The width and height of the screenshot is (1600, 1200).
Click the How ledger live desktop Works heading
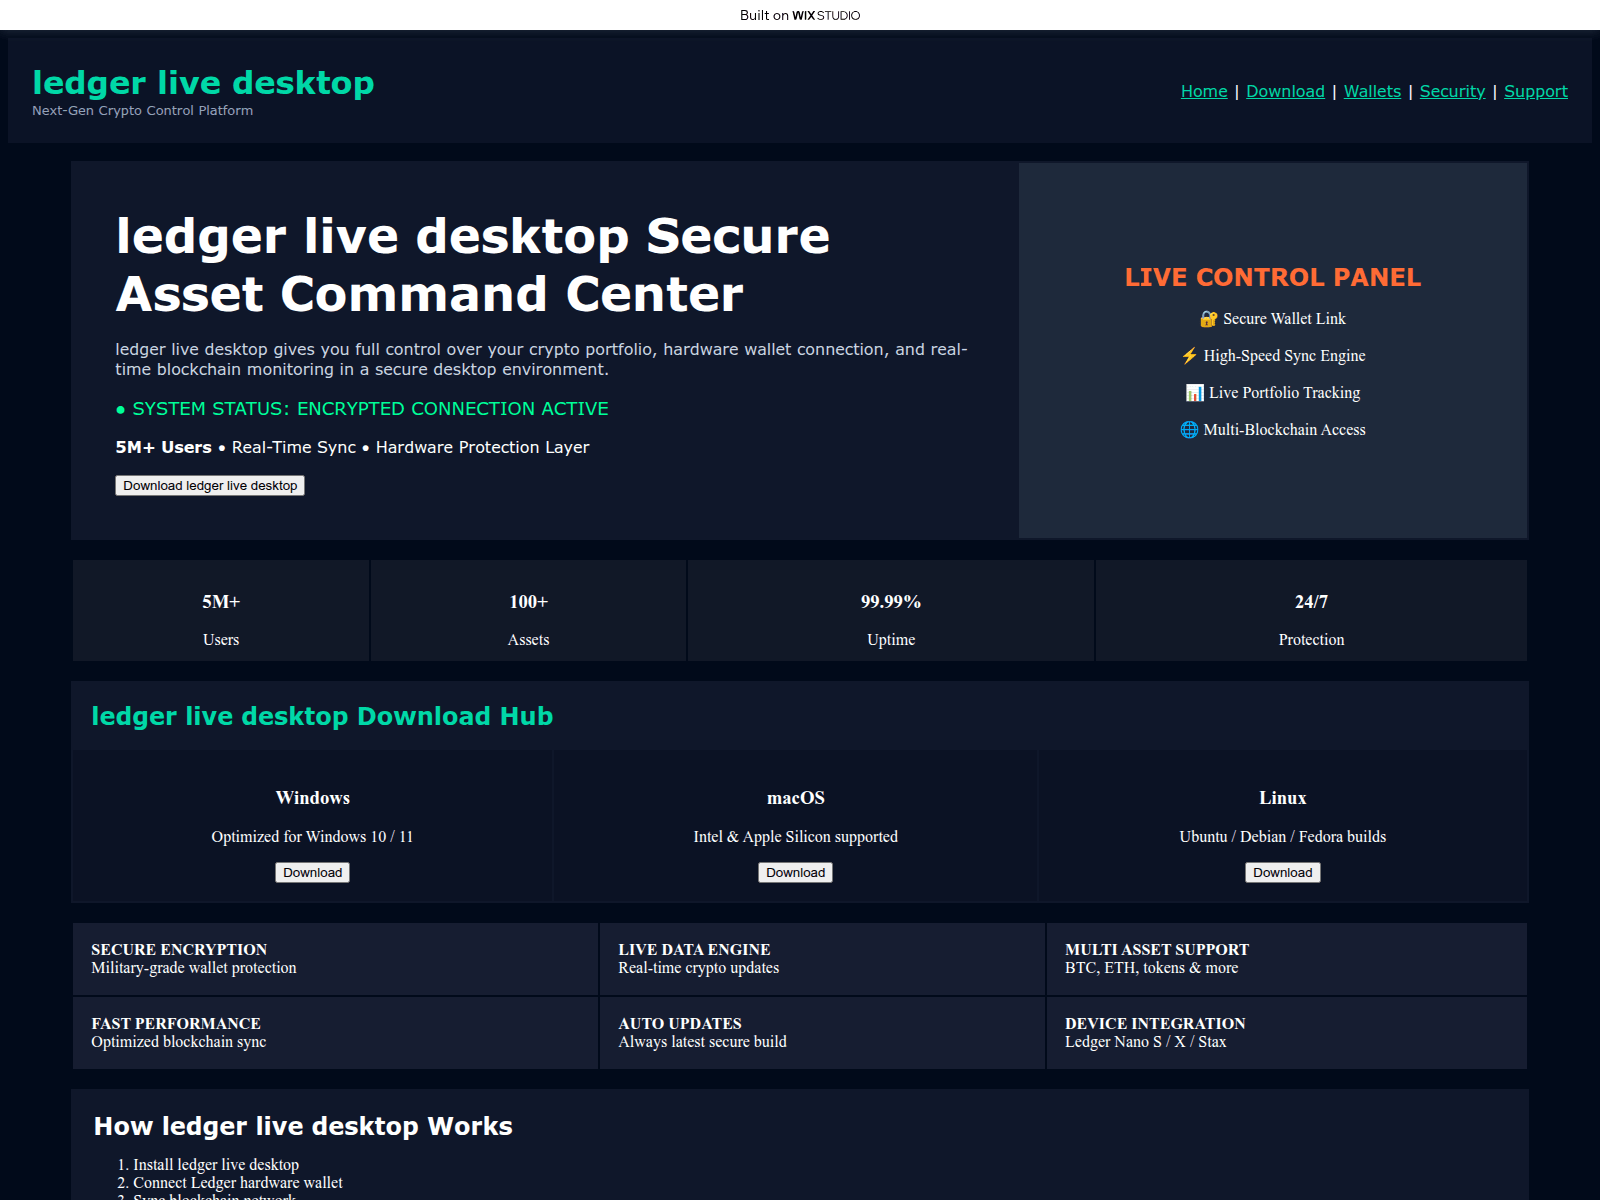pyautogui.click(x=303, y=1126)
